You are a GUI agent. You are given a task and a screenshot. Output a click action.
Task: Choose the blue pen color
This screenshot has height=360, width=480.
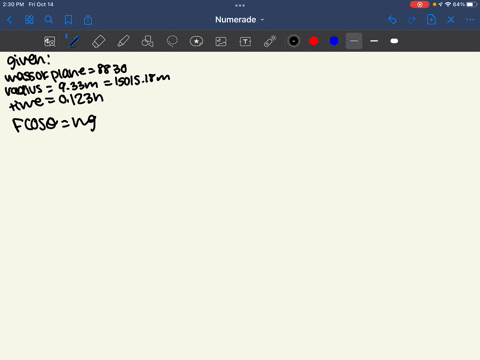point(334,41)
